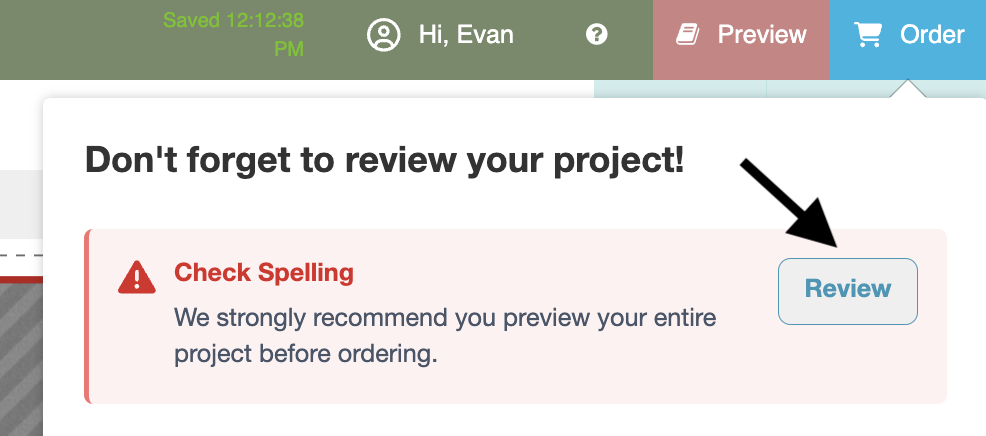This screenshot has width=986, height=436.
Task: Click the preview recommendation description text
Action: pos(445,335)
